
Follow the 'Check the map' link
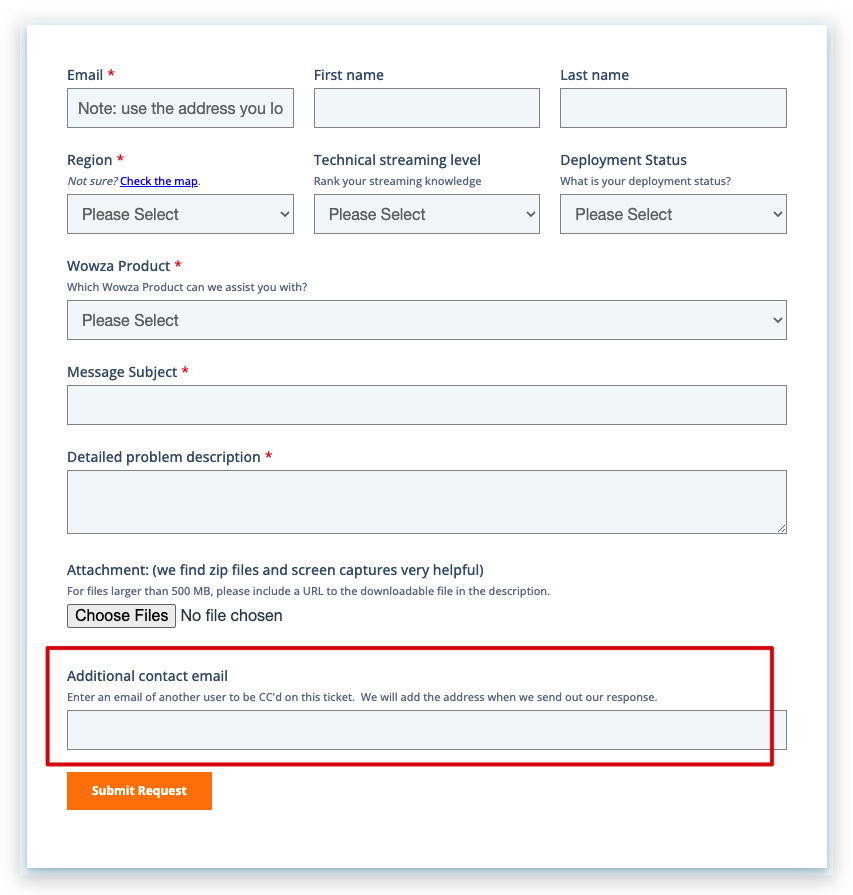click(x=159, y=181)
